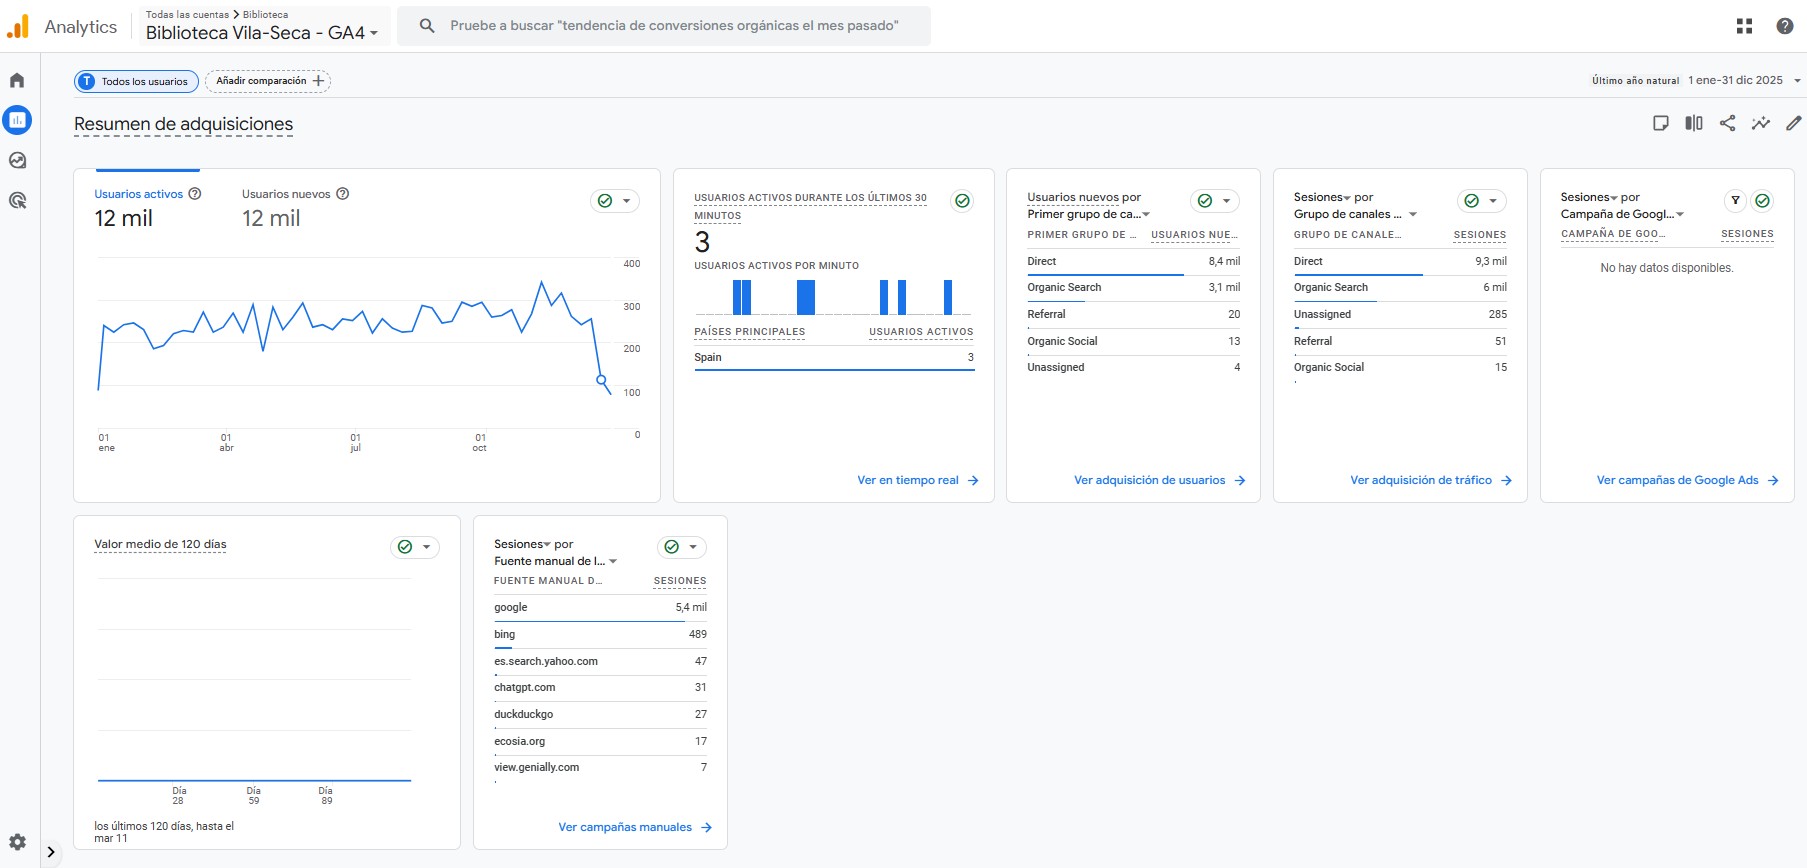
Task: Select the Usuarios nuevos metric
Action: (x=286, y=194)
